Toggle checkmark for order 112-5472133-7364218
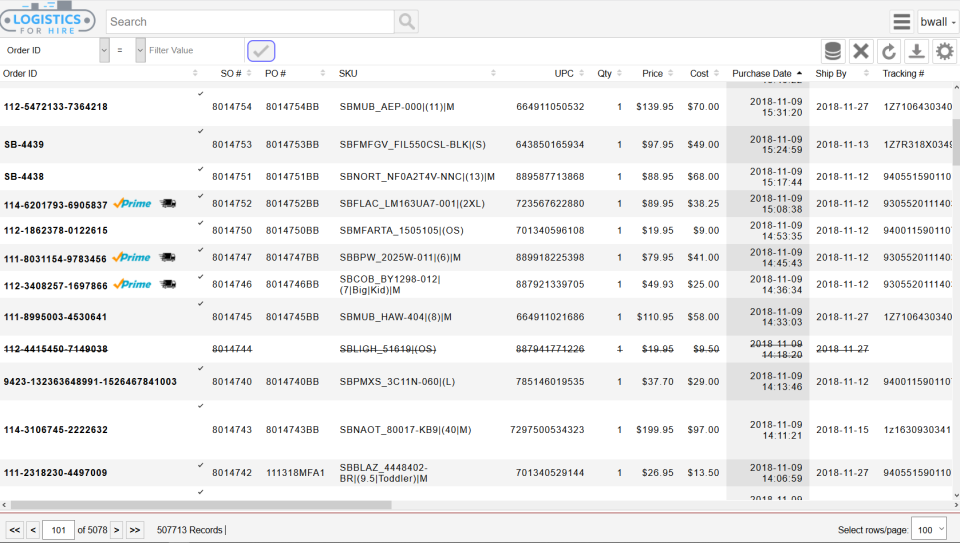The width and height of the screenshot is (960, 543). click(200, 94)
